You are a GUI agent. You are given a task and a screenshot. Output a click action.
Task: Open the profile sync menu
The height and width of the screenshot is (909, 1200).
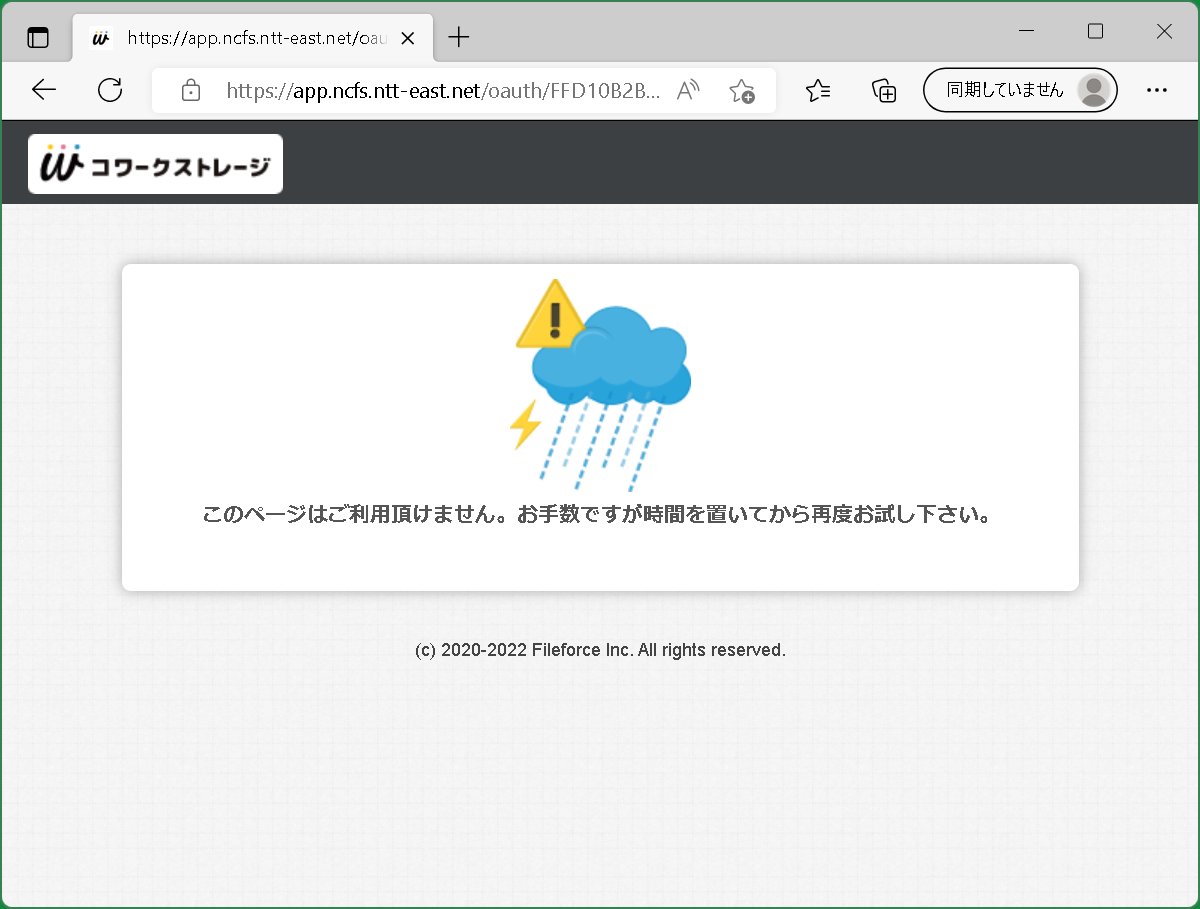coord(1093,89)
